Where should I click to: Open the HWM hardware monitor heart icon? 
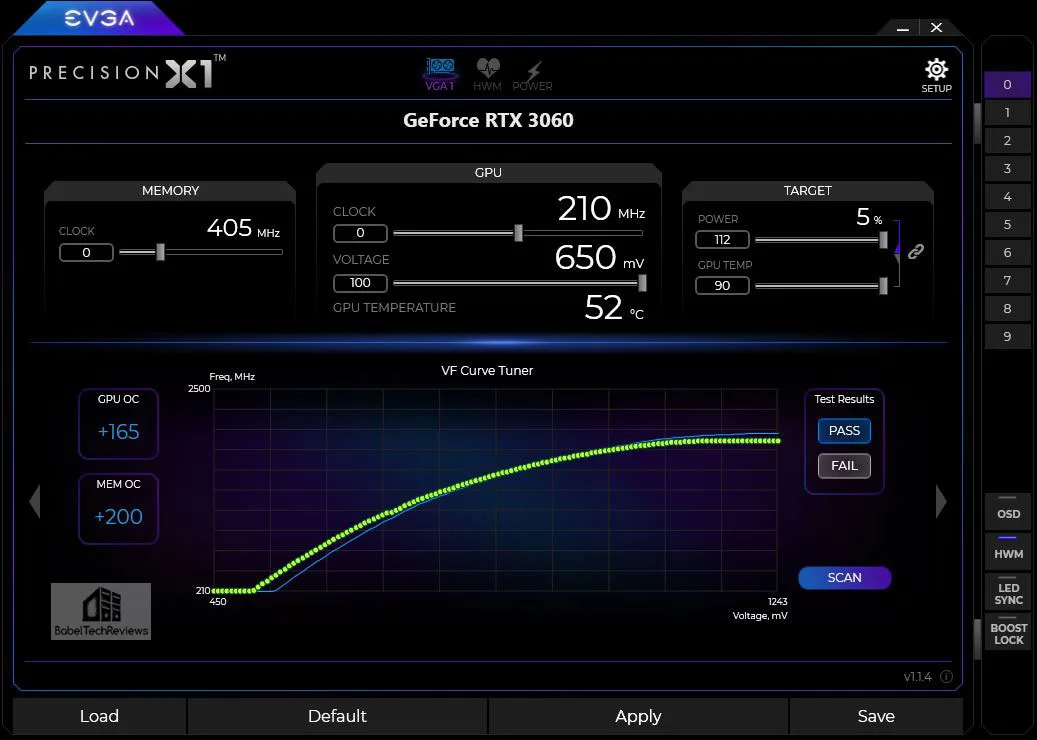click(x=487, y=74)
